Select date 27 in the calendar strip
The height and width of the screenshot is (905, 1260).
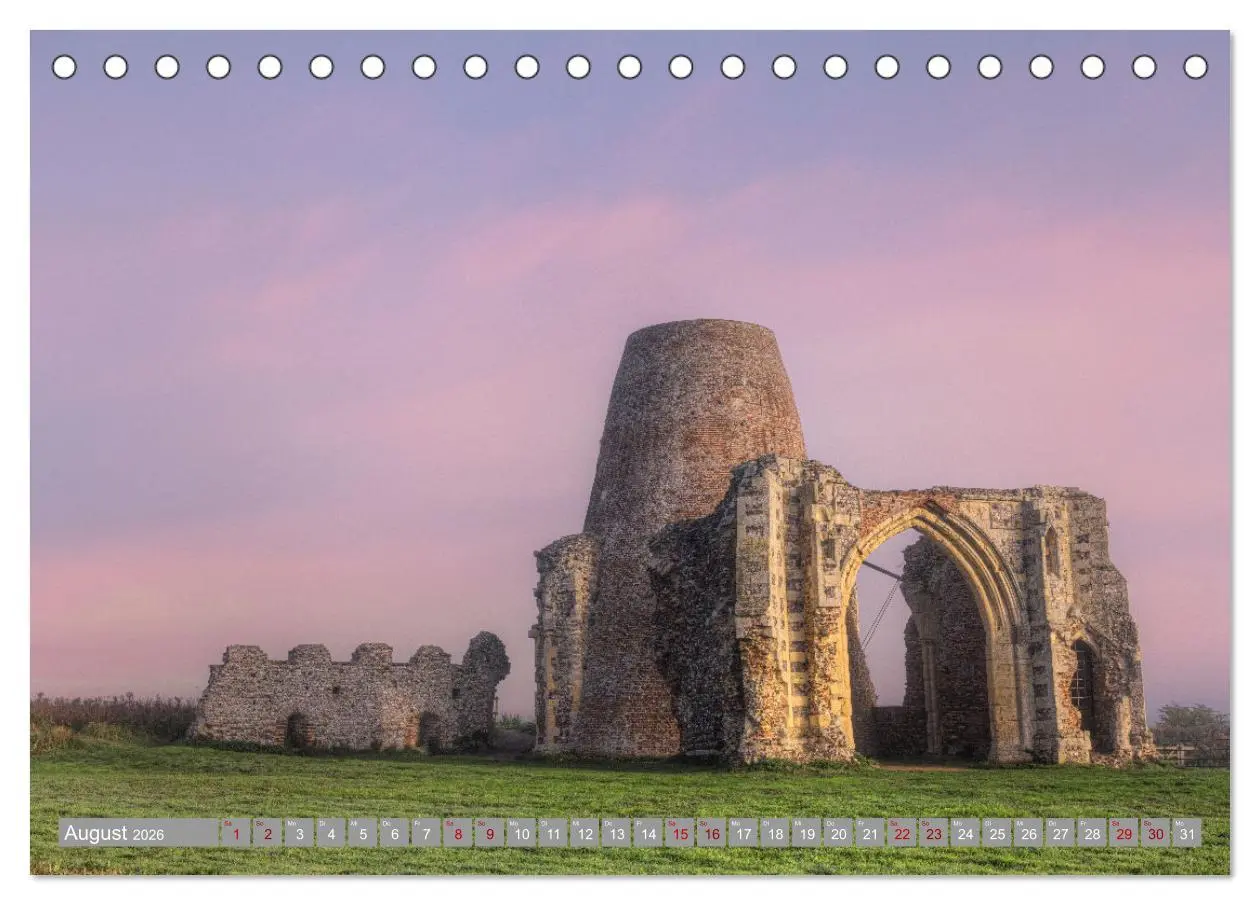1060,833
